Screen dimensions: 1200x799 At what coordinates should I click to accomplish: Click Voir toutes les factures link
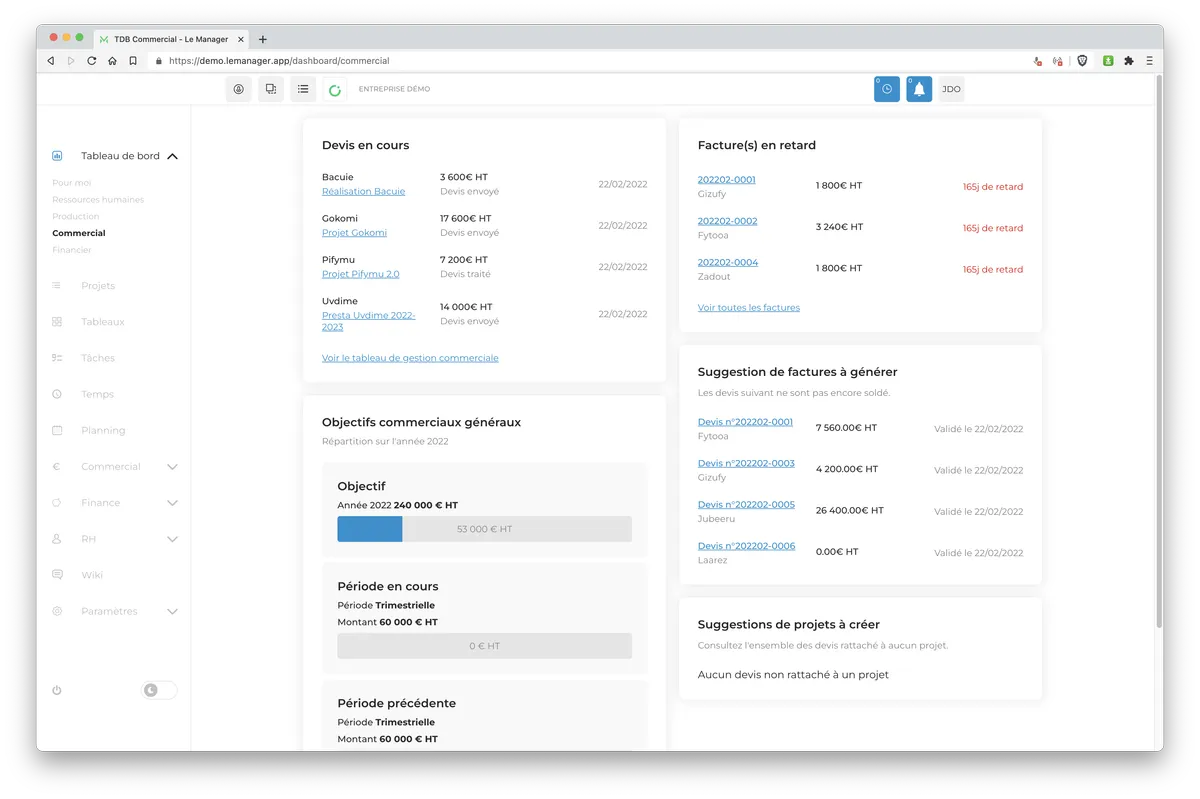[x=749, y=308]
